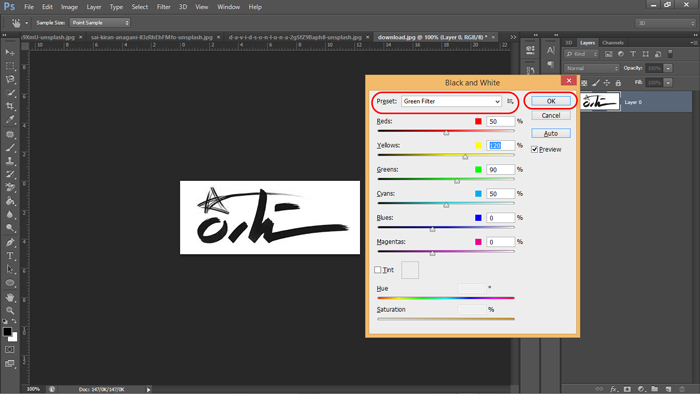Select the Eyedropper tool in toolbox

pyautogui.click(x=10, y=120)
